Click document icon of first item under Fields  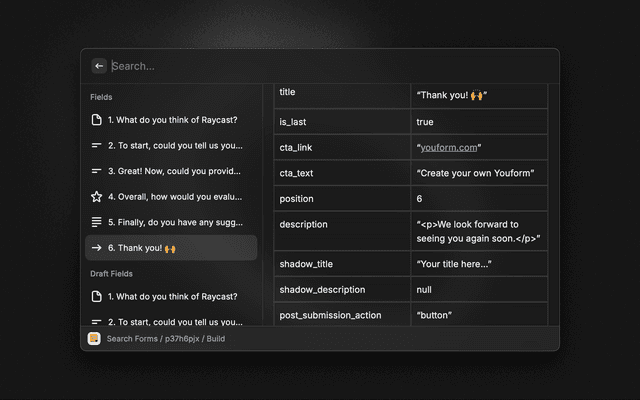pos(97,120)
